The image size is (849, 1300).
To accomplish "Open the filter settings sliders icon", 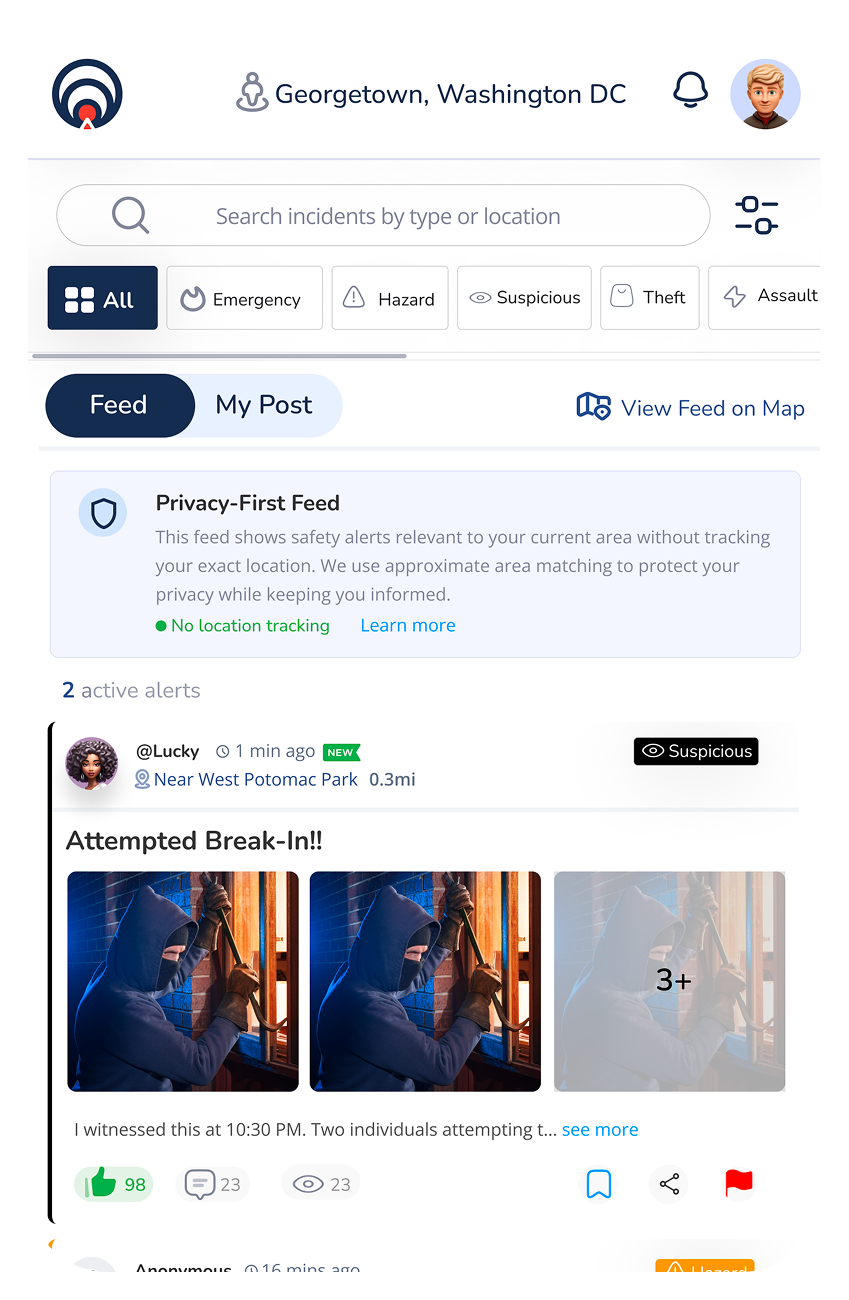I will point(757,215).
